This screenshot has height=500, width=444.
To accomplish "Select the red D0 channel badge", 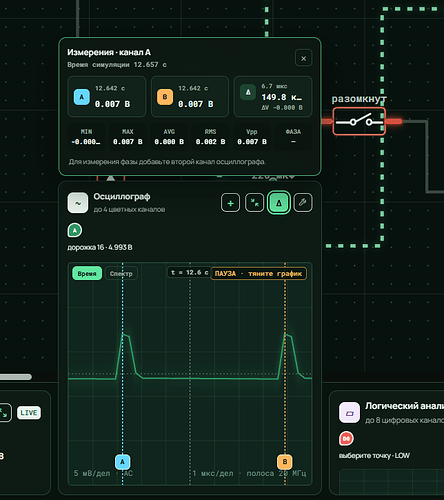I will tap(346, 438).
